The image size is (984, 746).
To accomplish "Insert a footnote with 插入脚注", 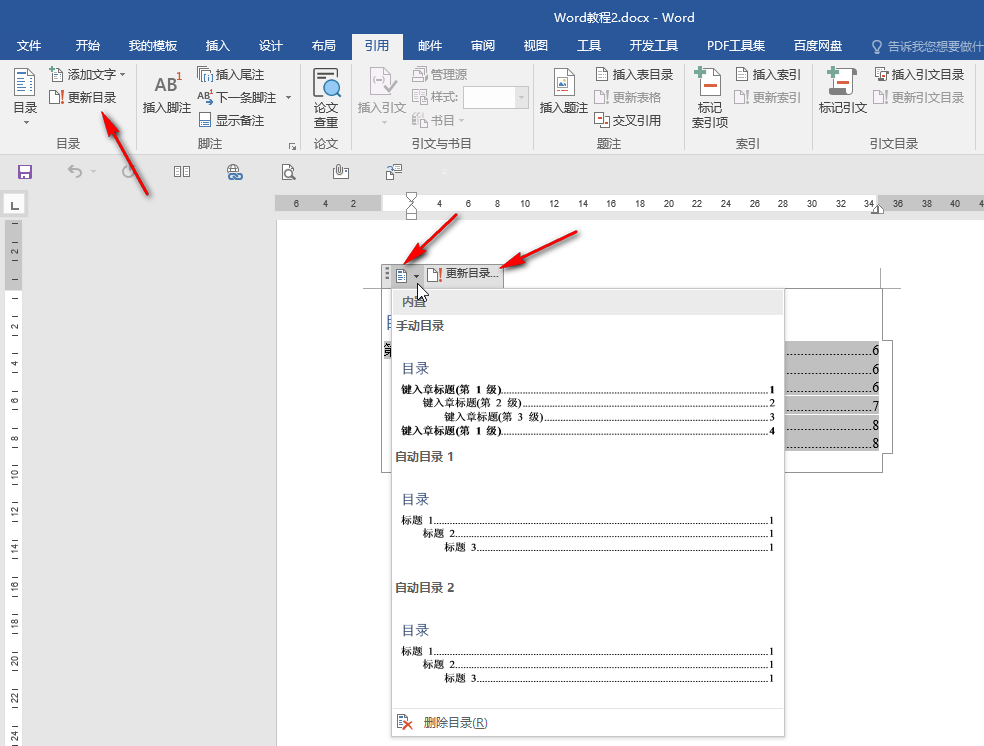I will point(166,93).
